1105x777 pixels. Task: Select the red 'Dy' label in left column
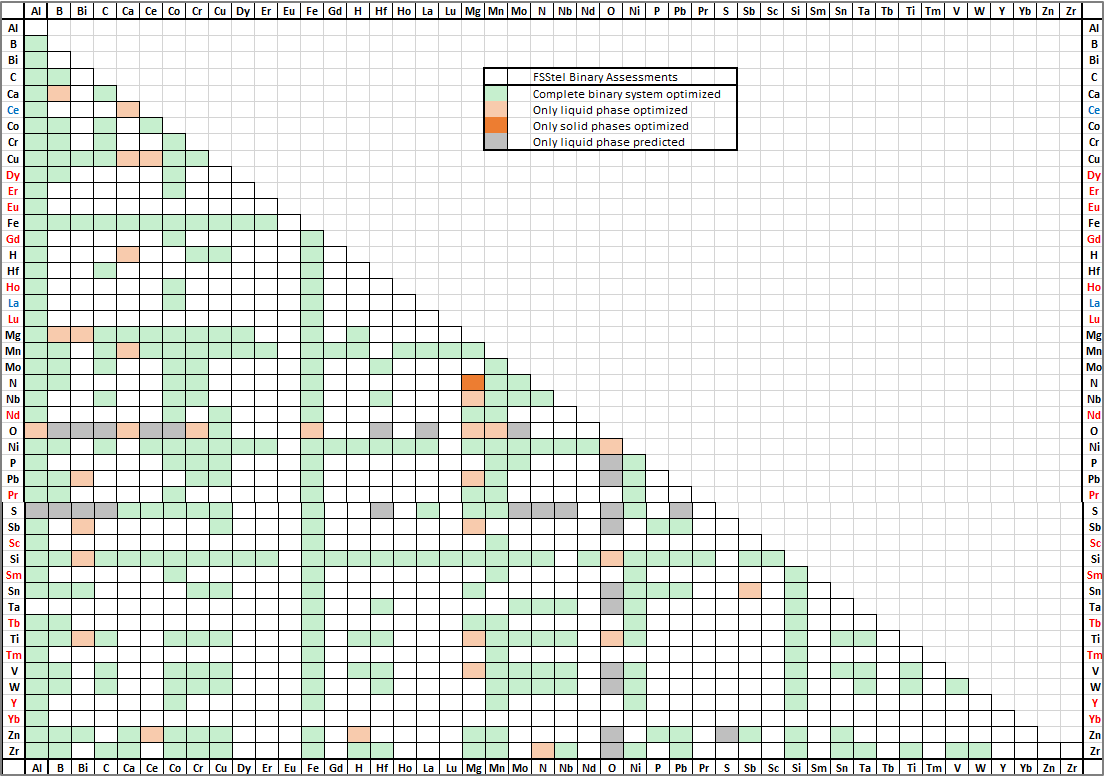[x=13, y=175]
